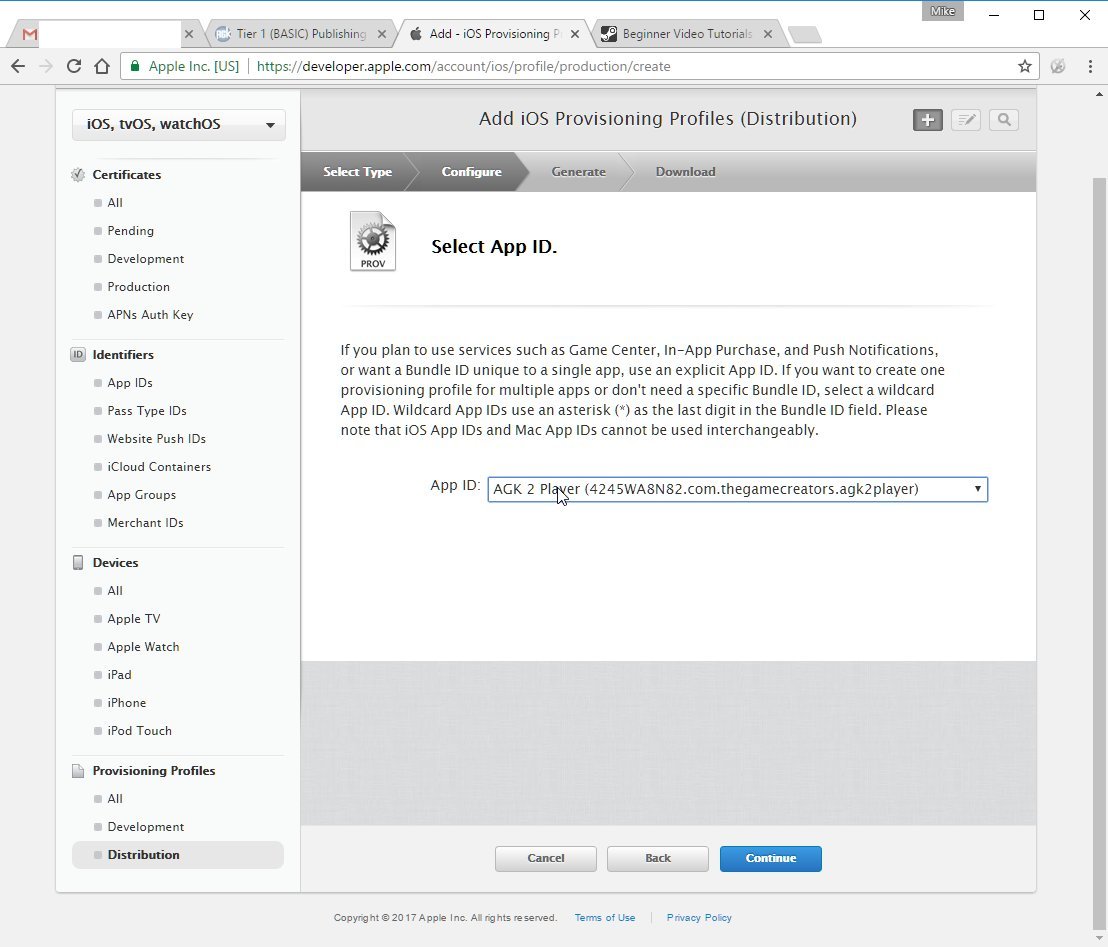Viewport: 1108px width, 947px height.
Task: Close the Gmail tab
Action: tap(189, 34)
